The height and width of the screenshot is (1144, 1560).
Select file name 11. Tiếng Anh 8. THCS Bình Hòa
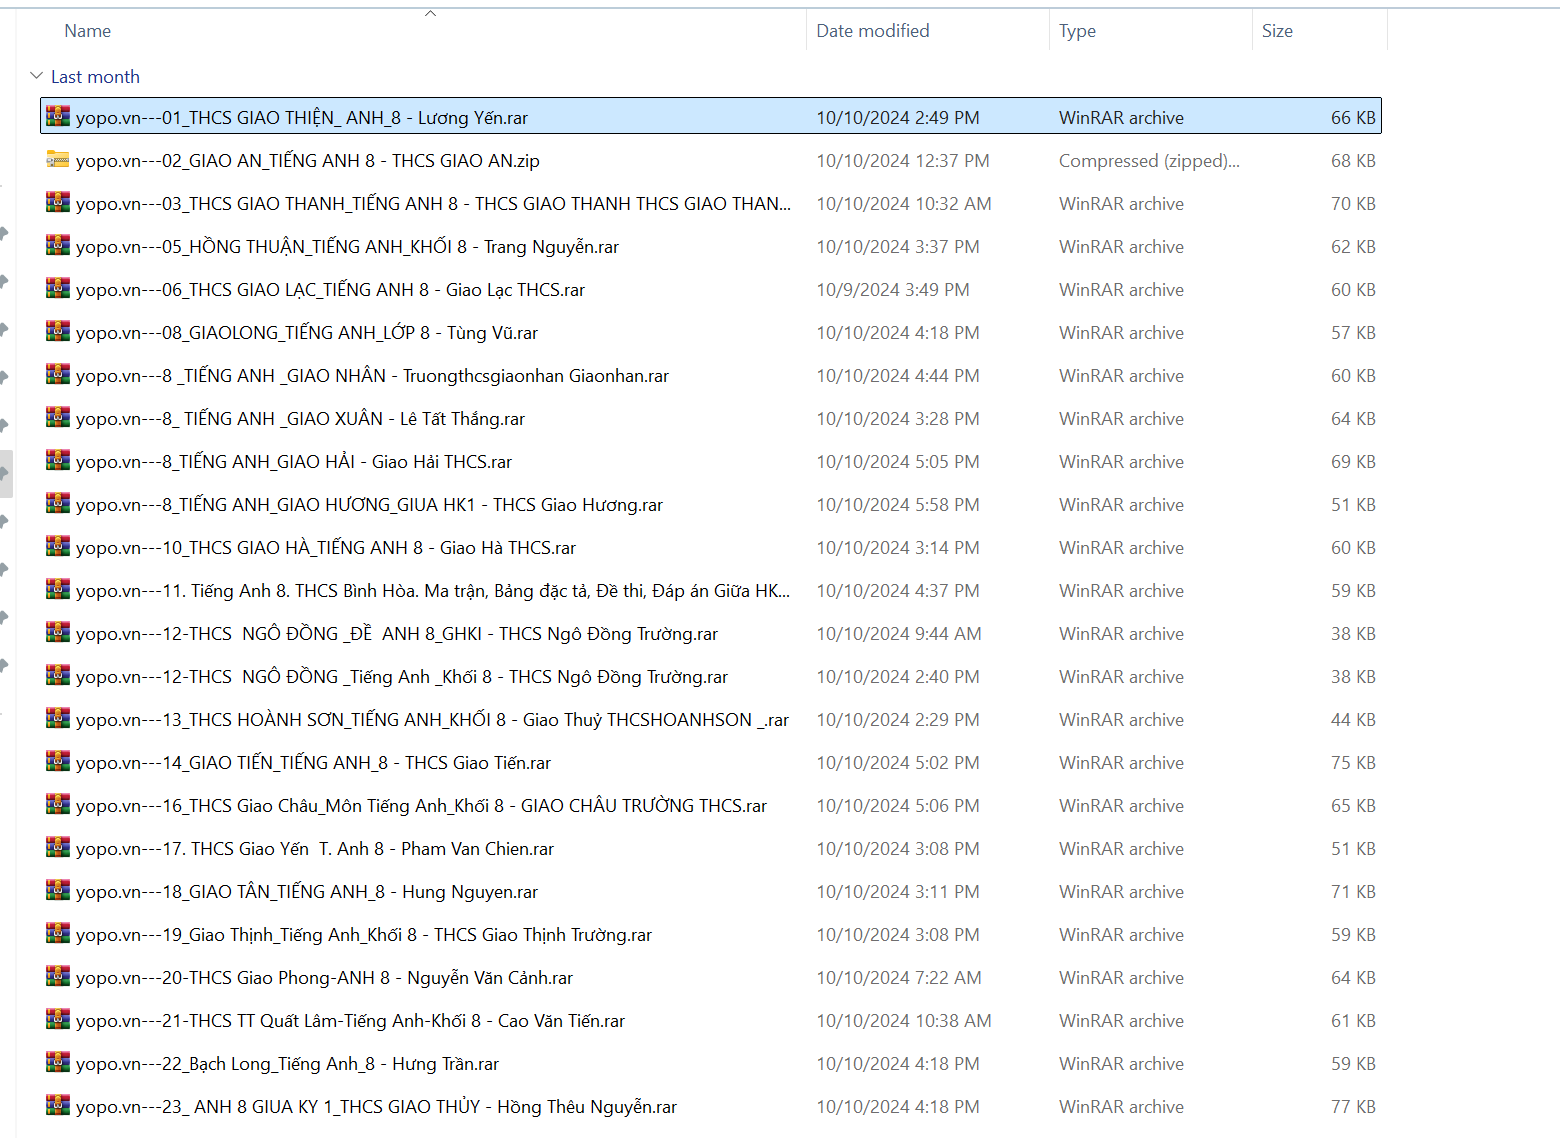[433, 591]
